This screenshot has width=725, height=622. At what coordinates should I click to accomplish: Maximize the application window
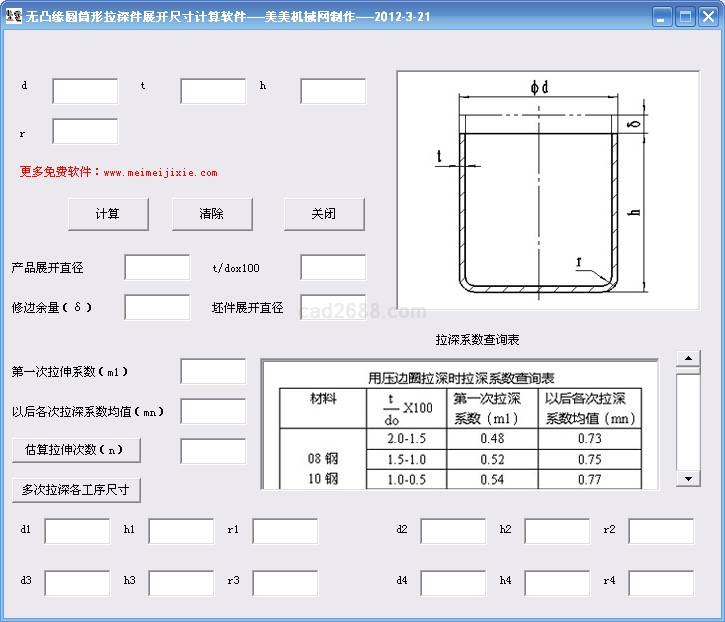[x=685, y=16]
